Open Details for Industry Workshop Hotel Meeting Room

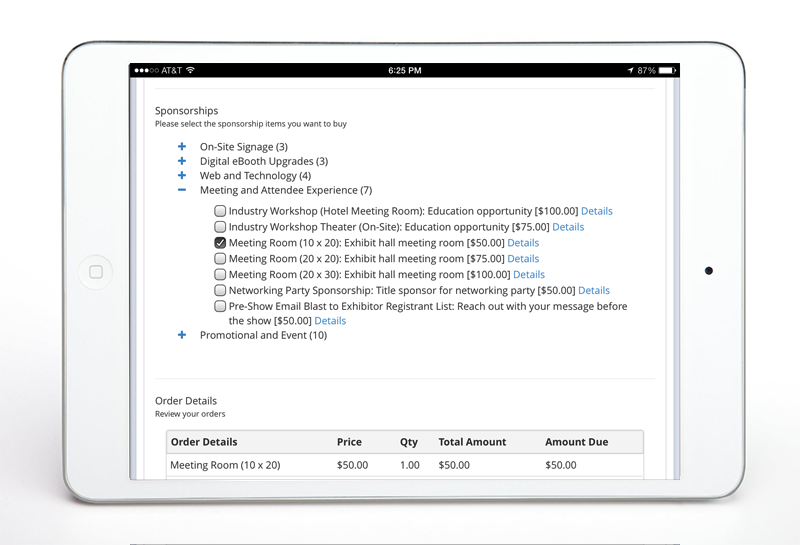(x=596, y=211)
